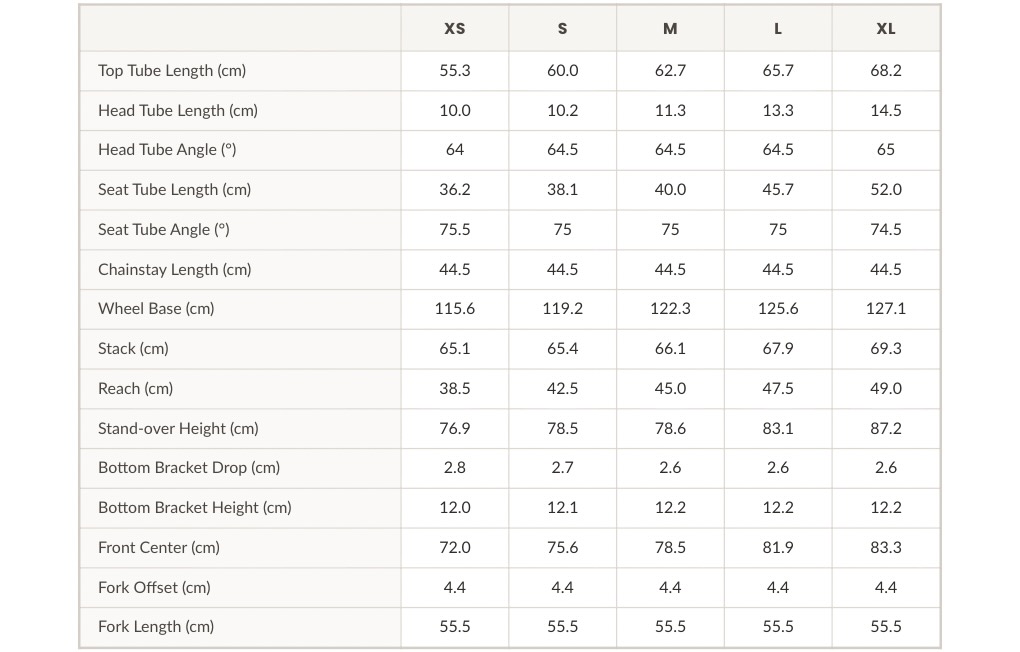Select the XS size column header
This screenshot has height=652, width=1020.
[x=455, y=29]
